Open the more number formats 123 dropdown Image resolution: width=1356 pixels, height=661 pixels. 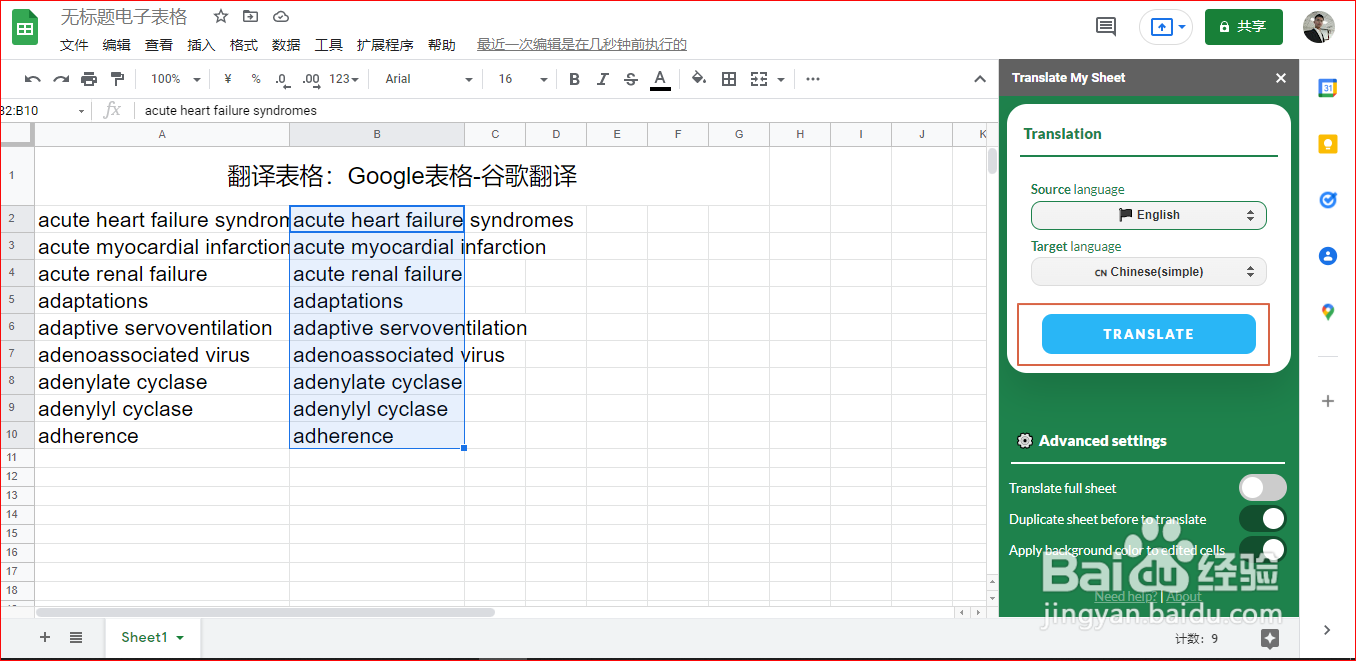[x=343, y=79]
